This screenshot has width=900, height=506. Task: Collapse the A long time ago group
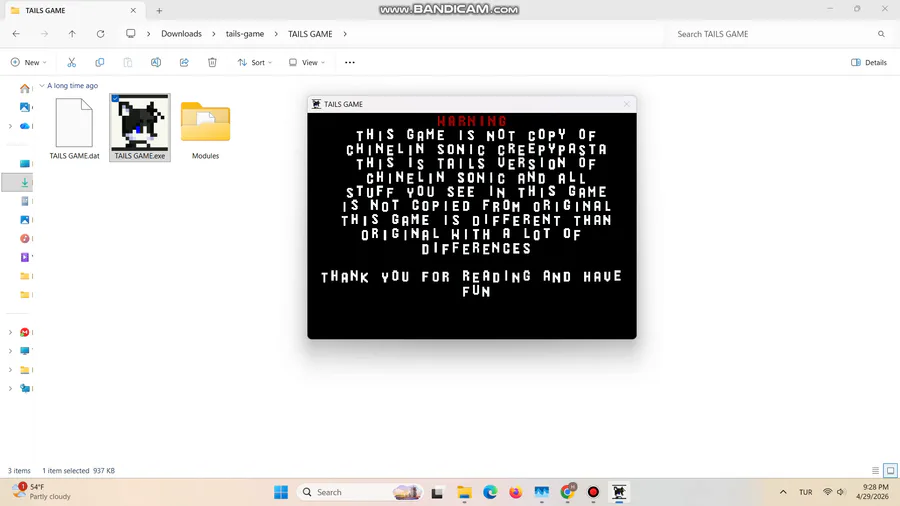42,85
